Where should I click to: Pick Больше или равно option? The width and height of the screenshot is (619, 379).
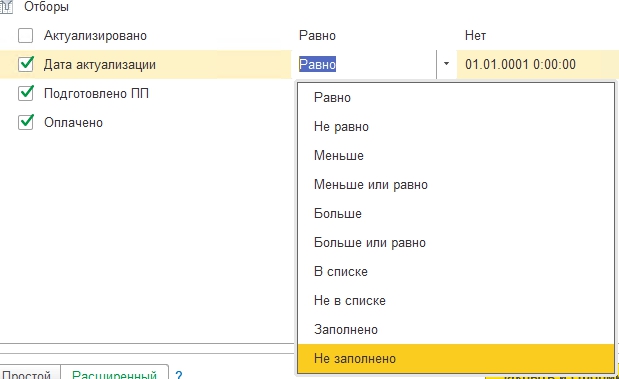tap(456, 242)
